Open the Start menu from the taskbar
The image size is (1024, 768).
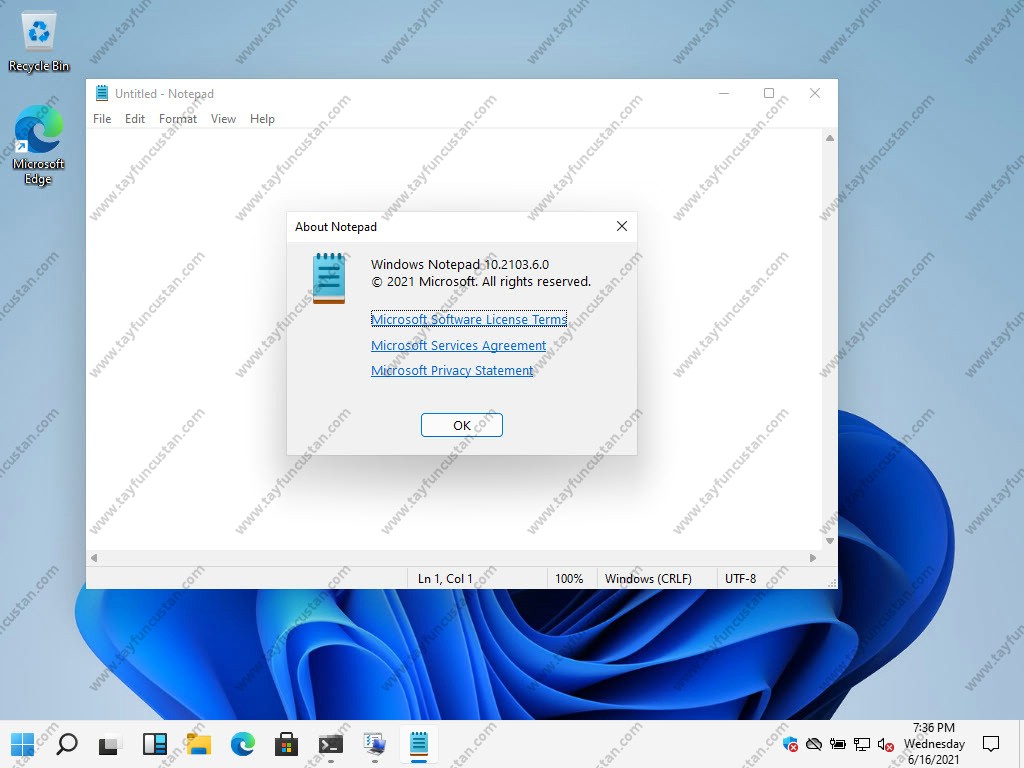coord(23,744)
